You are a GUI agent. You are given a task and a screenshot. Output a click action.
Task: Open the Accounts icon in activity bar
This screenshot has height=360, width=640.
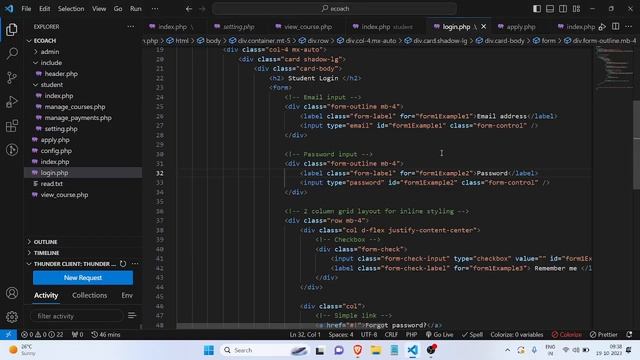(12, 293)
